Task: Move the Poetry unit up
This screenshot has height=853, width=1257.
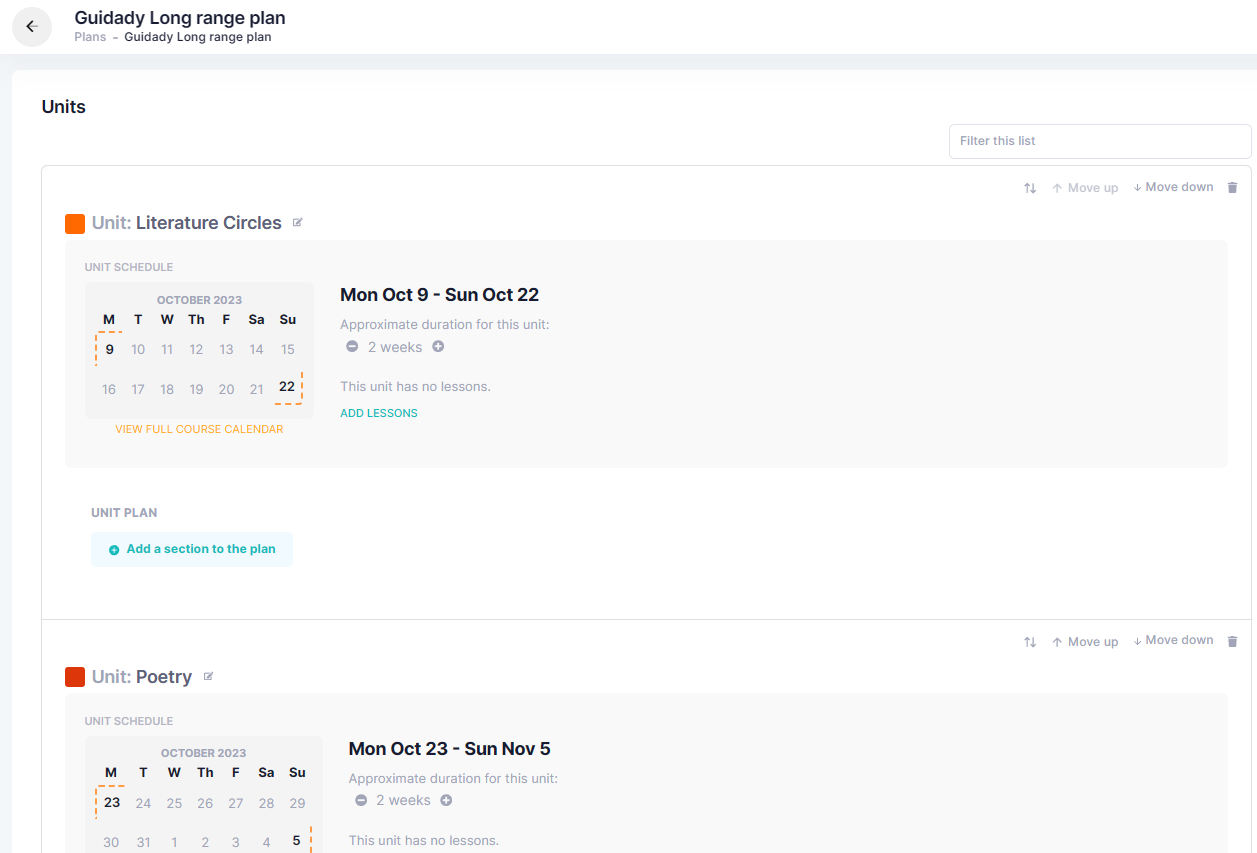Action: [1085, 641]
